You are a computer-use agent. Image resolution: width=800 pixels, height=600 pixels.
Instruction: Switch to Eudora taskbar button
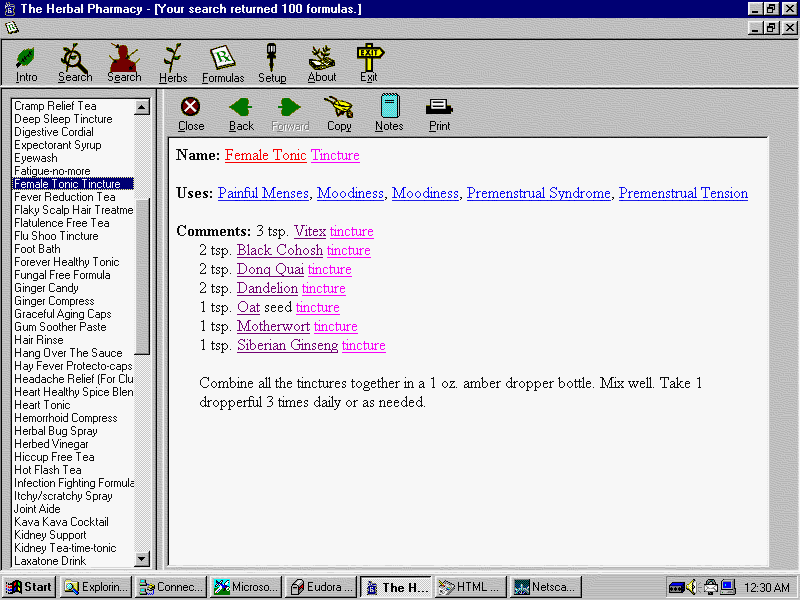tap(321, 587)
